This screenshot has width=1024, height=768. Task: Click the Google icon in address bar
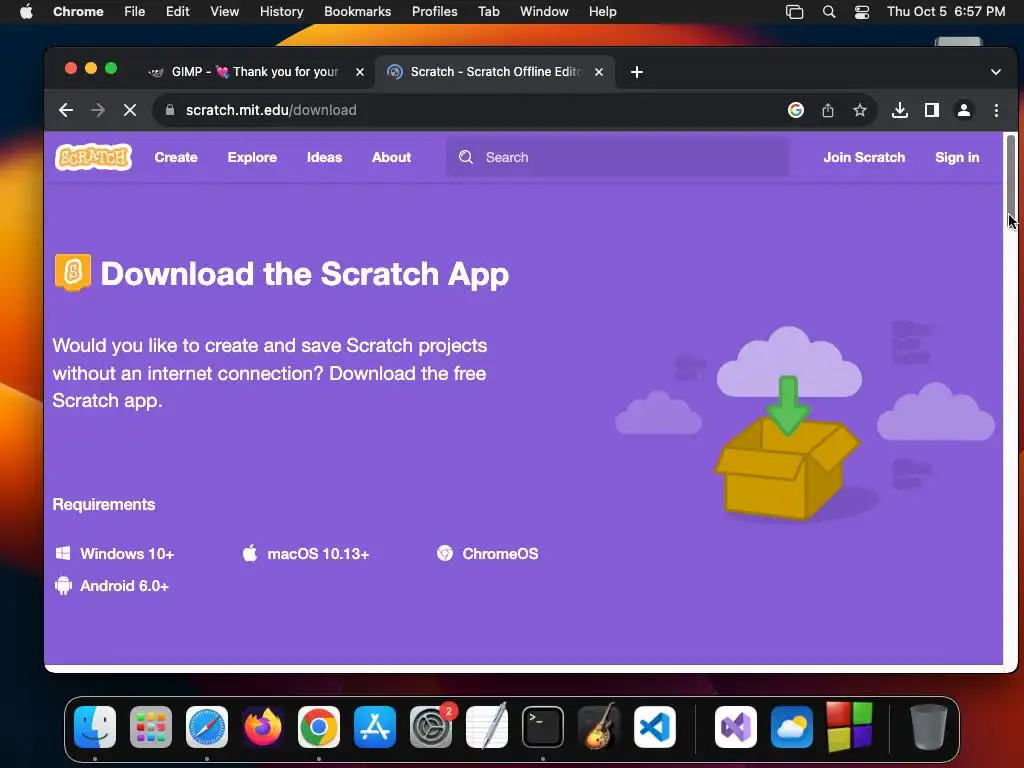point(795,110)
